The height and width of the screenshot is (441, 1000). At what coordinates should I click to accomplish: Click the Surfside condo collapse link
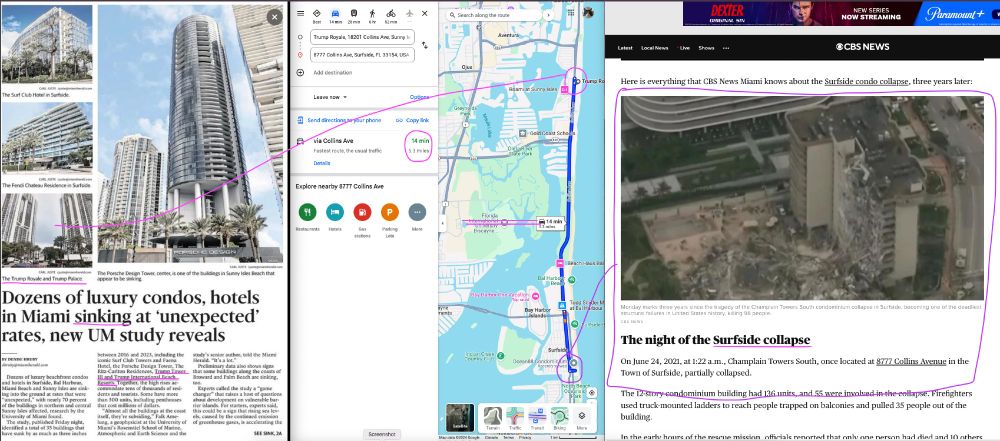tap(867, 81)
